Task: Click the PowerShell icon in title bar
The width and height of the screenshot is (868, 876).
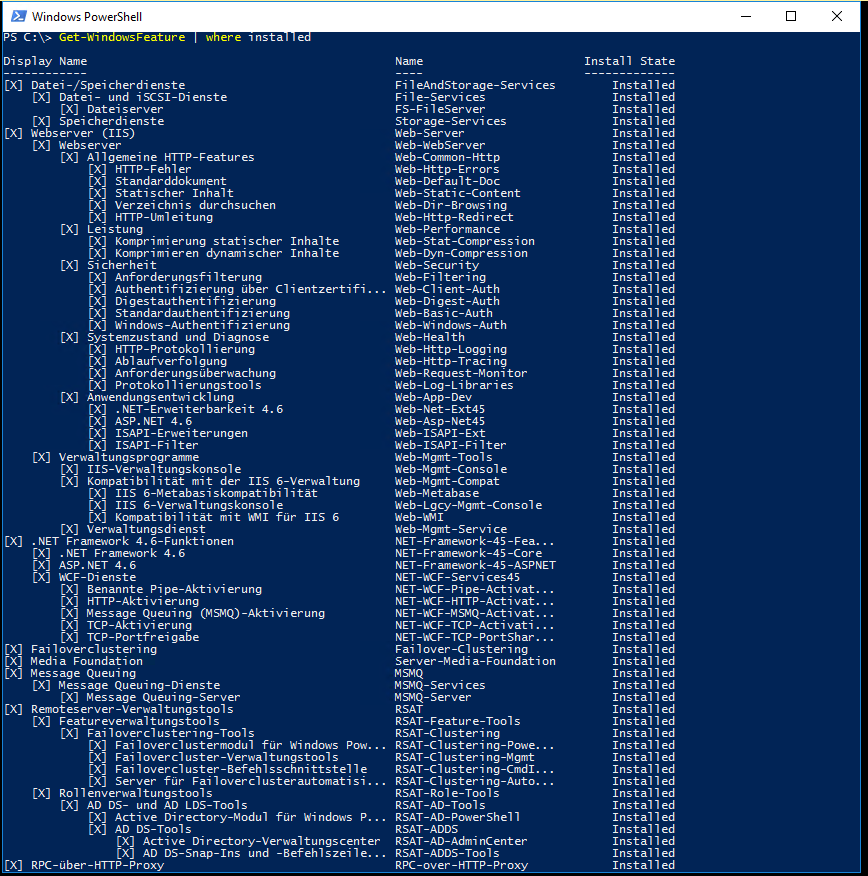Action: (18, 16)
